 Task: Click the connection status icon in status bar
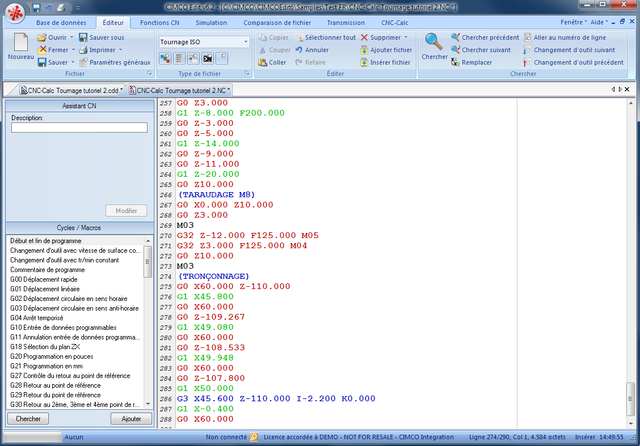pyautogui.click(x=253, y=437)
